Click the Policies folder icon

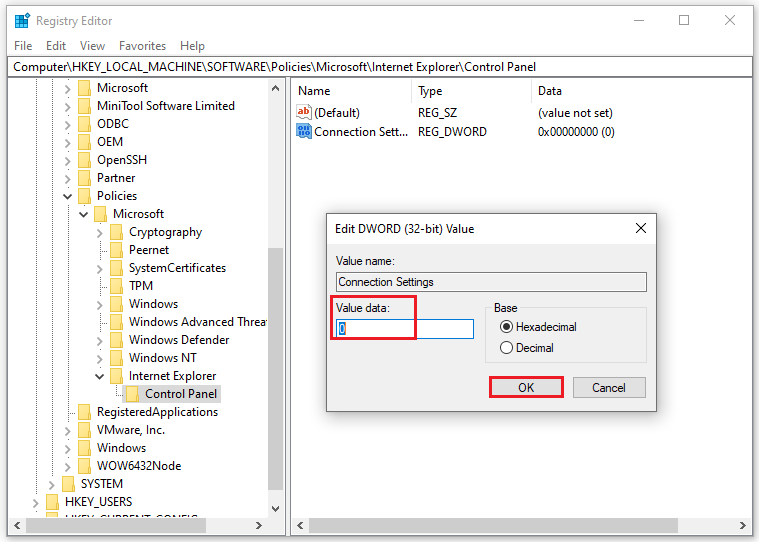coord(84,196)
